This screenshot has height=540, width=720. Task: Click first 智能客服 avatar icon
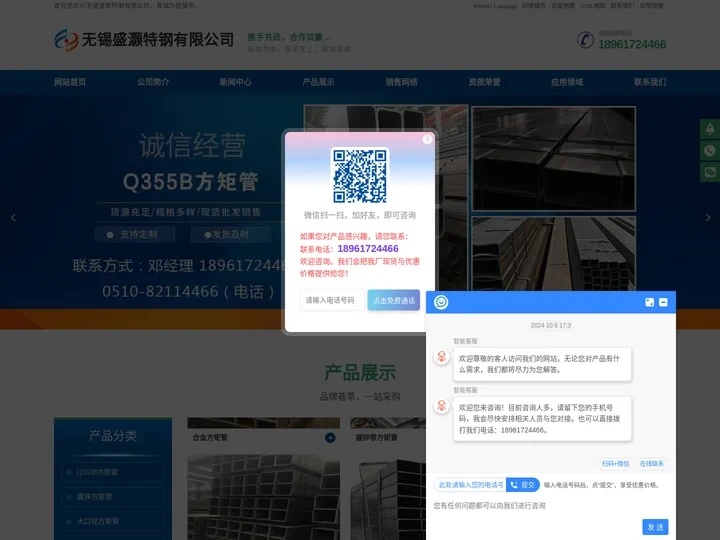point(441,357)
